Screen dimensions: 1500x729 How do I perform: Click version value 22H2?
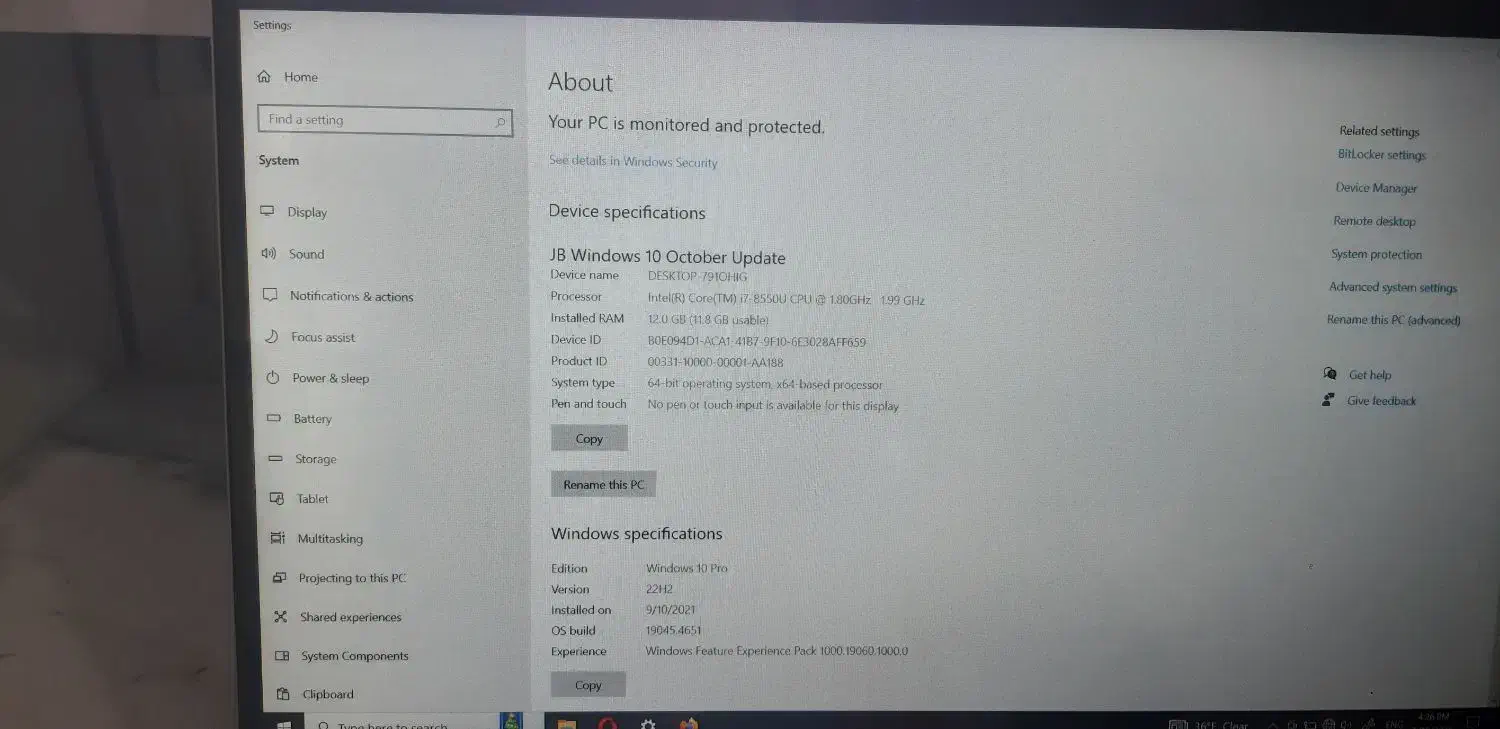[x=660, y=589]
